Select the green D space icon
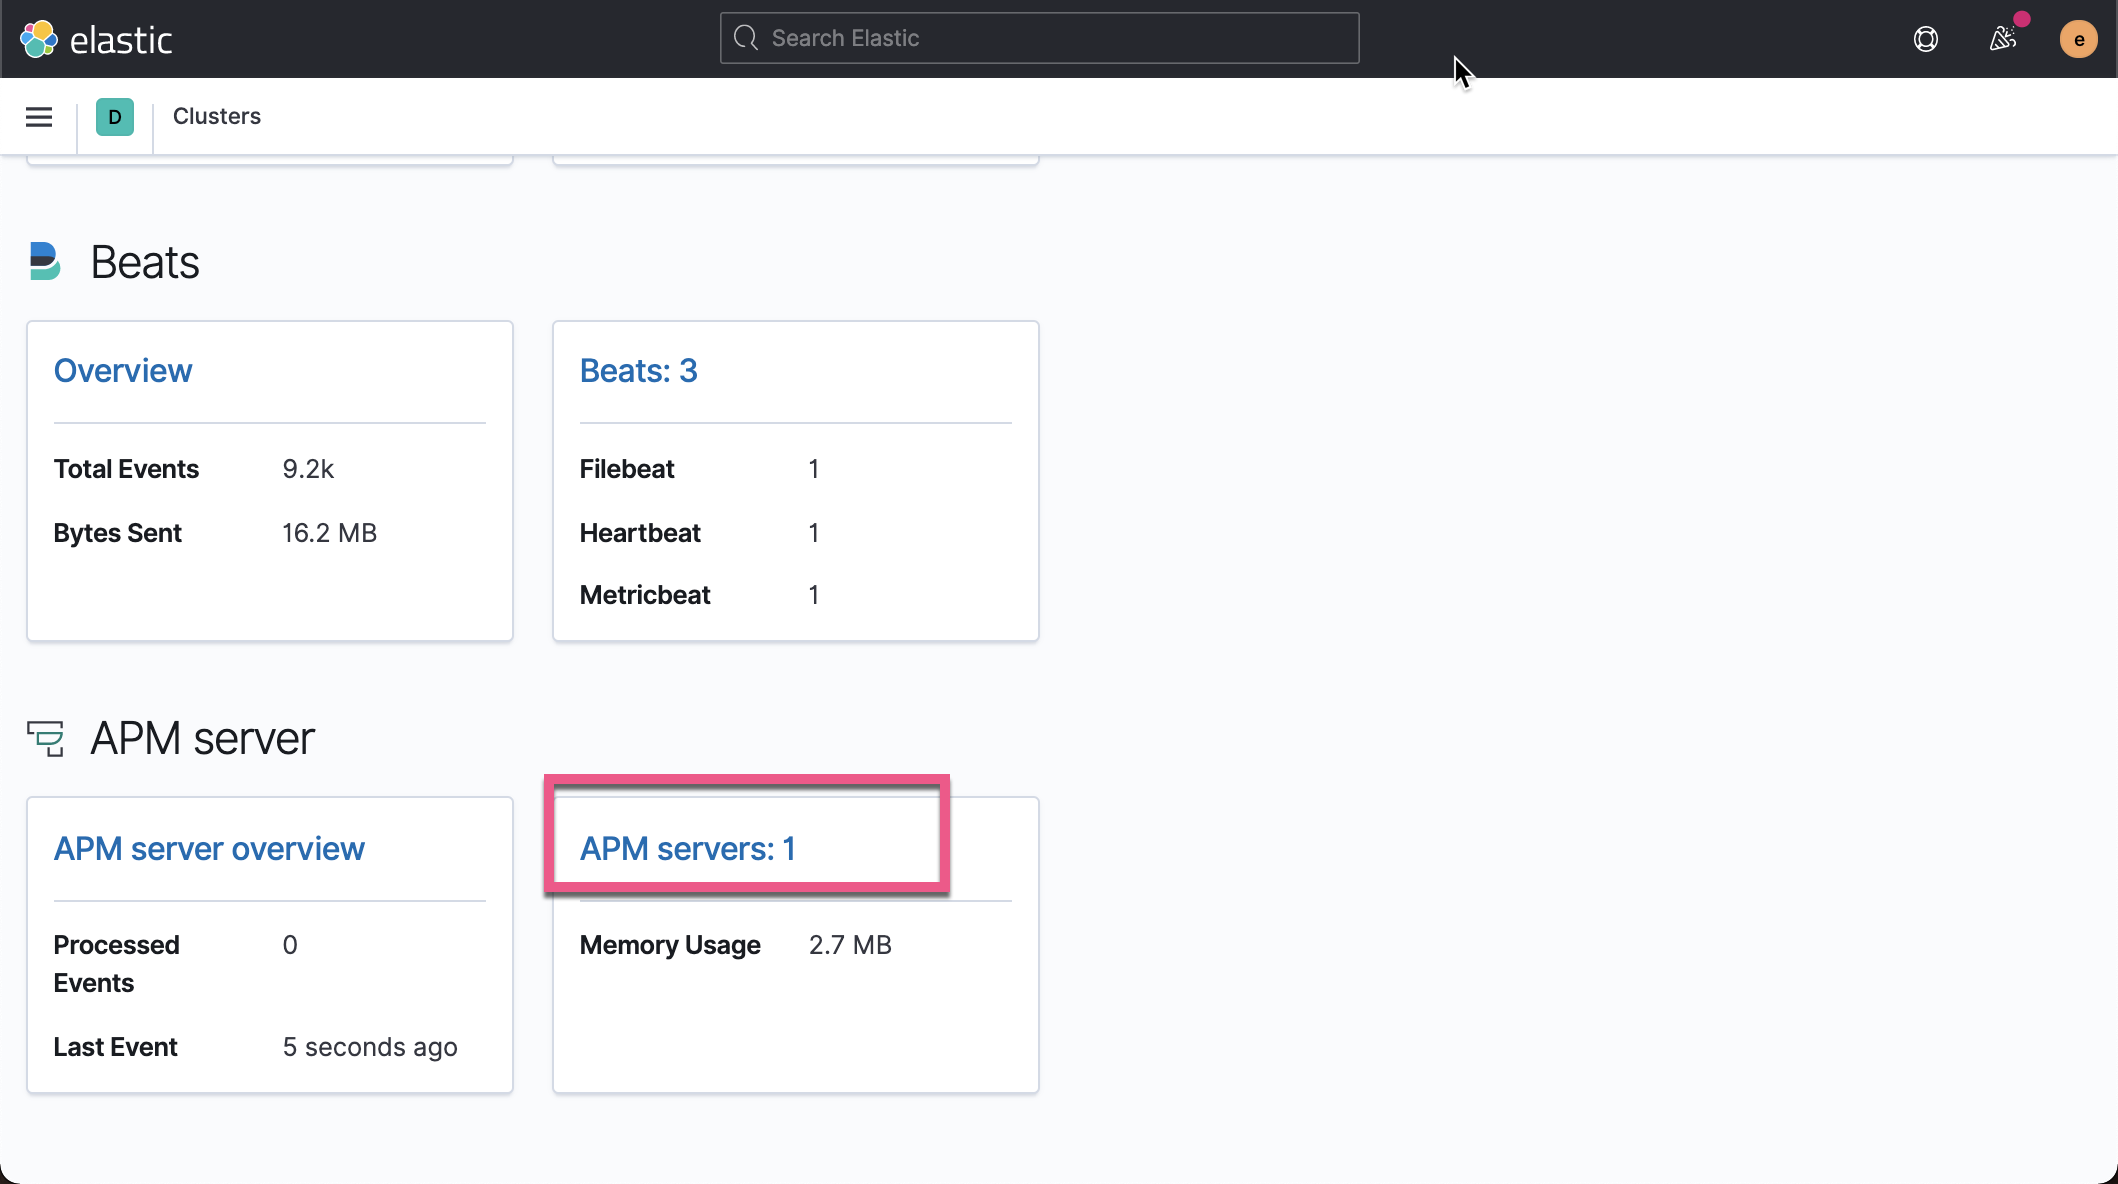The height and width of the screenshot is (1184, 2118). click(x=115, y=117)
